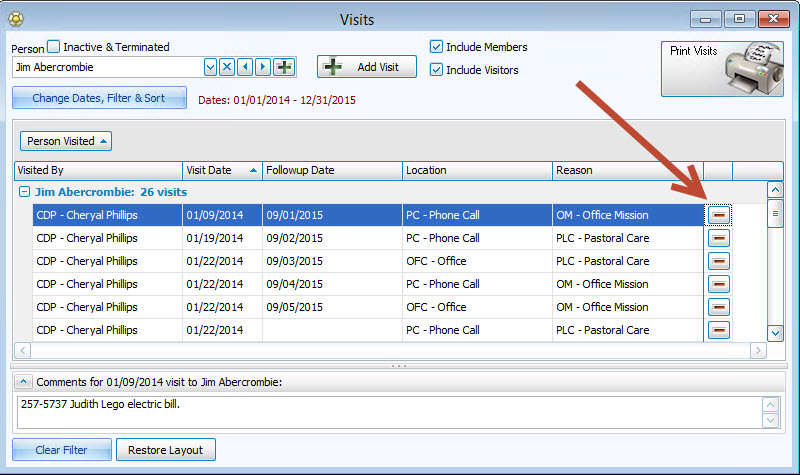Enable the Inactive & Terminated checkbox

tap(54, 47)
